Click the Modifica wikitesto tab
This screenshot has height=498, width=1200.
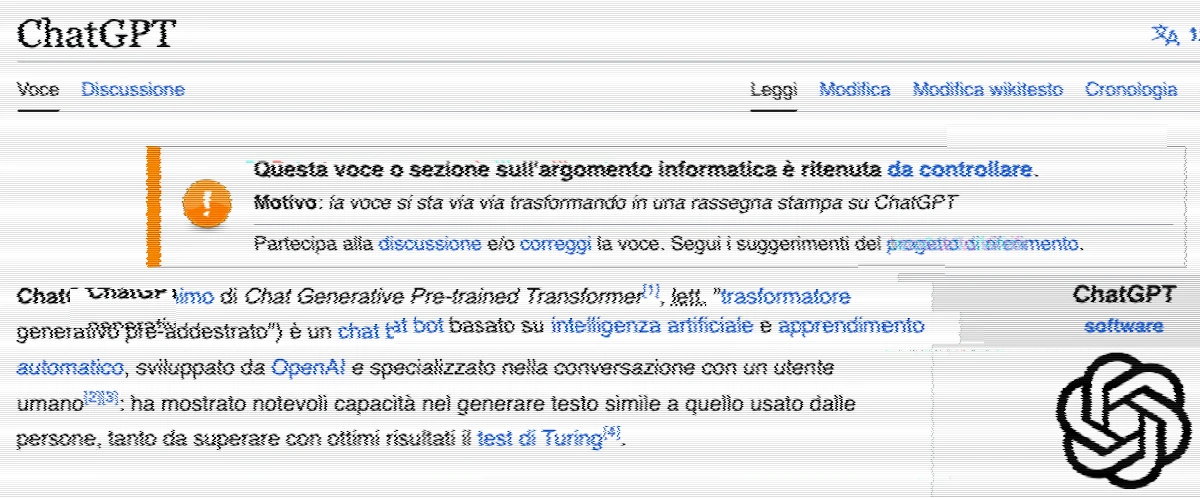(988, 90)
